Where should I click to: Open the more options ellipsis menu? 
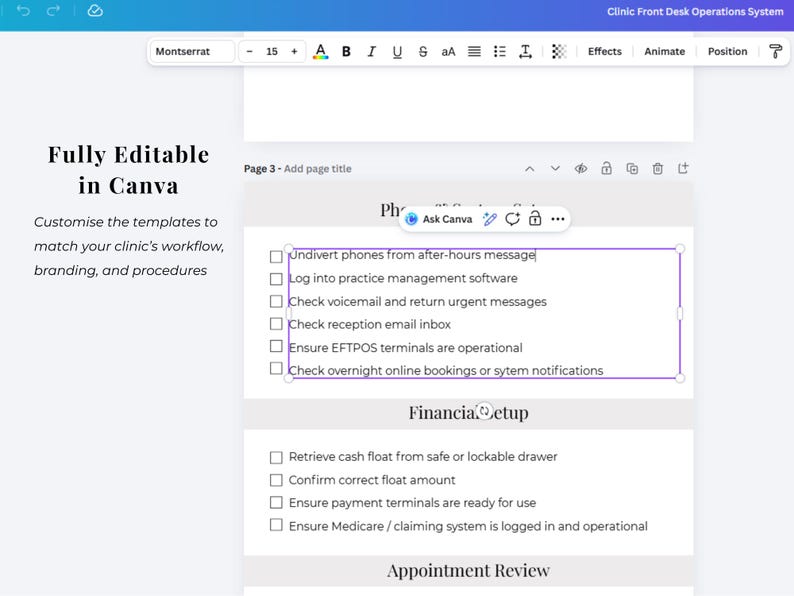pyautogui.click(x=558, y=219)
